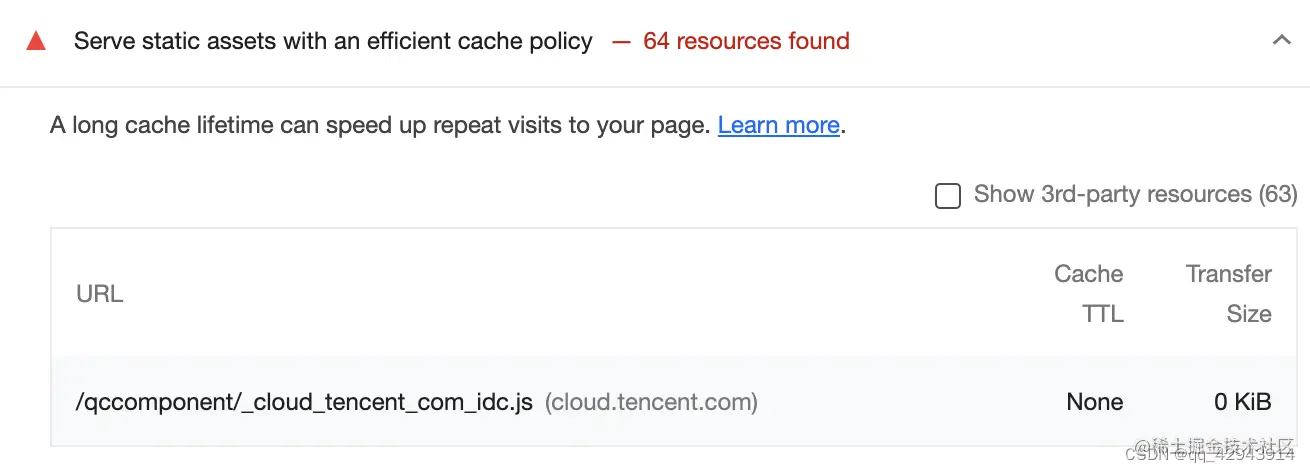Screen dimensions: 1310x472
Task: Collapse the cache policy audit chevron
Action: pyautogui.click(x=1281, y=41)
